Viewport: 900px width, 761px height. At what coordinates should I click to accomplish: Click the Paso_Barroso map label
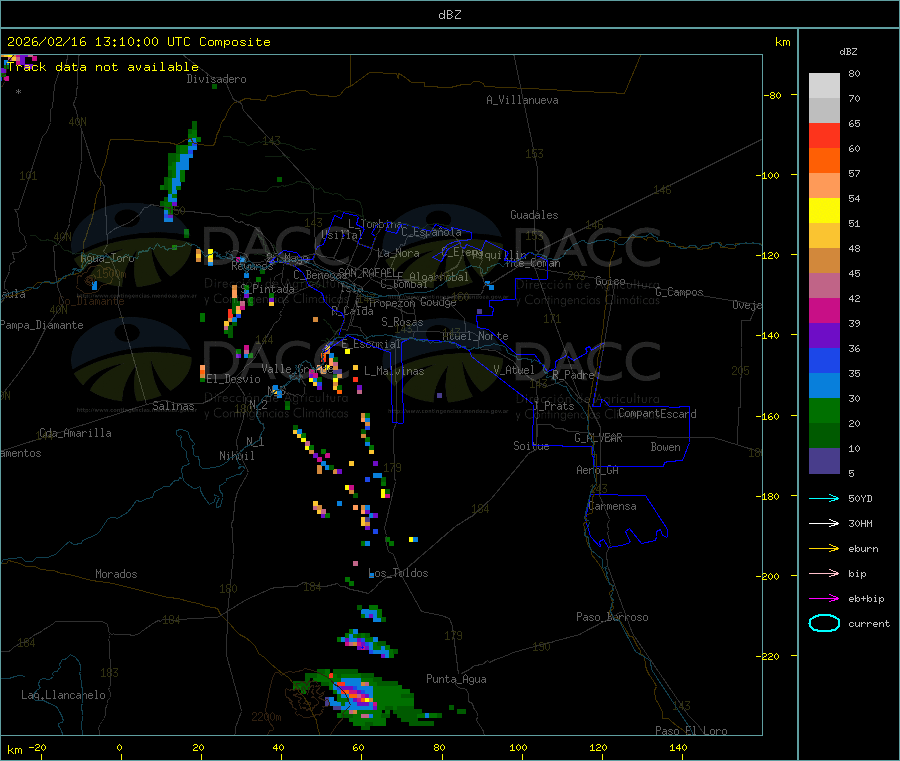point(612,617)
